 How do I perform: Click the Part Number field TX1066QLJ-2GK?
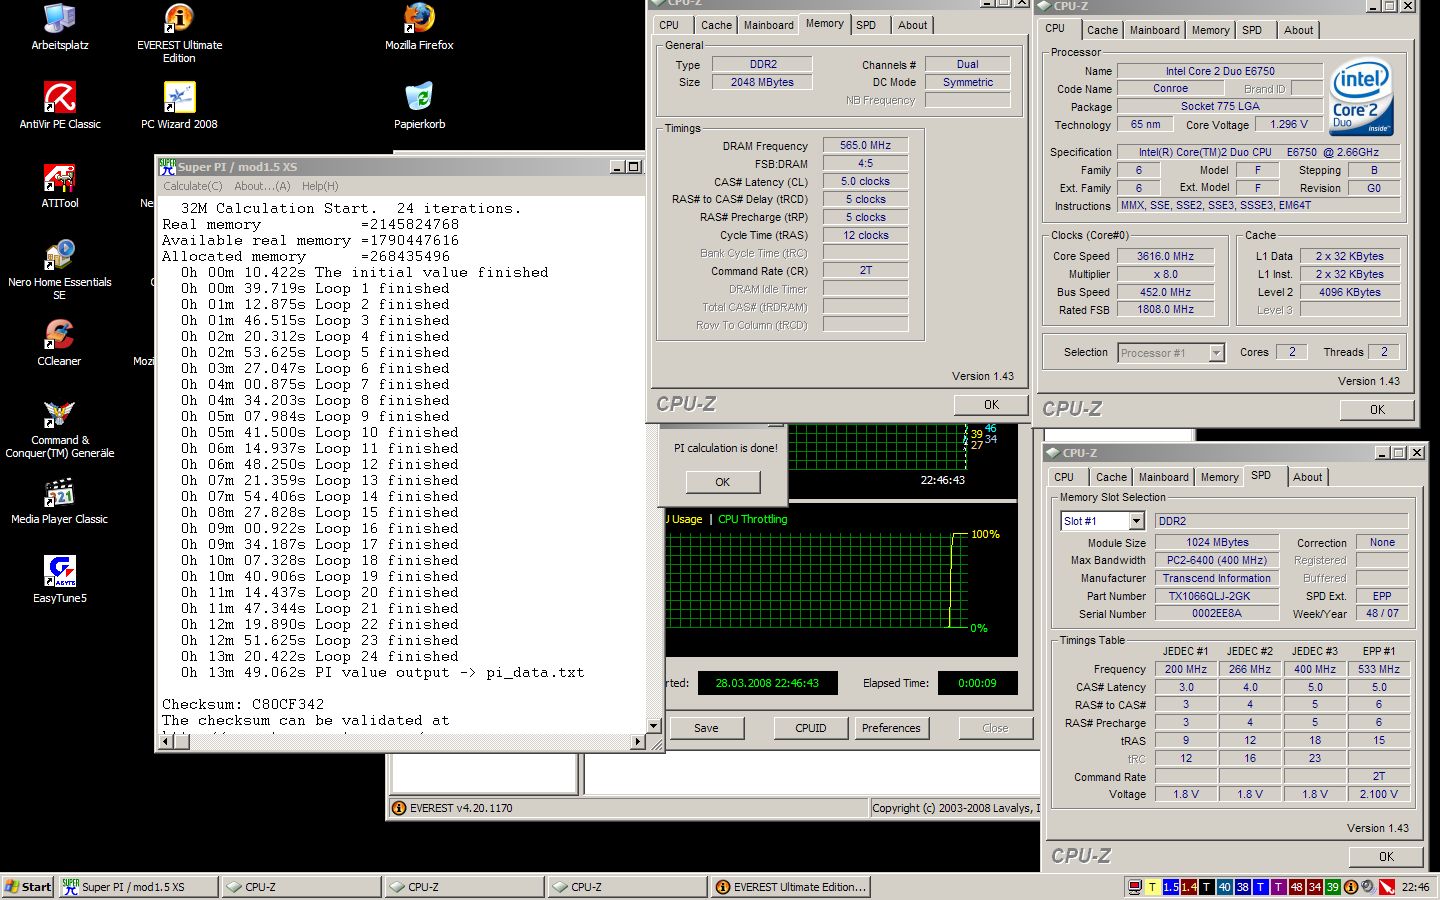click(1217, 596)
